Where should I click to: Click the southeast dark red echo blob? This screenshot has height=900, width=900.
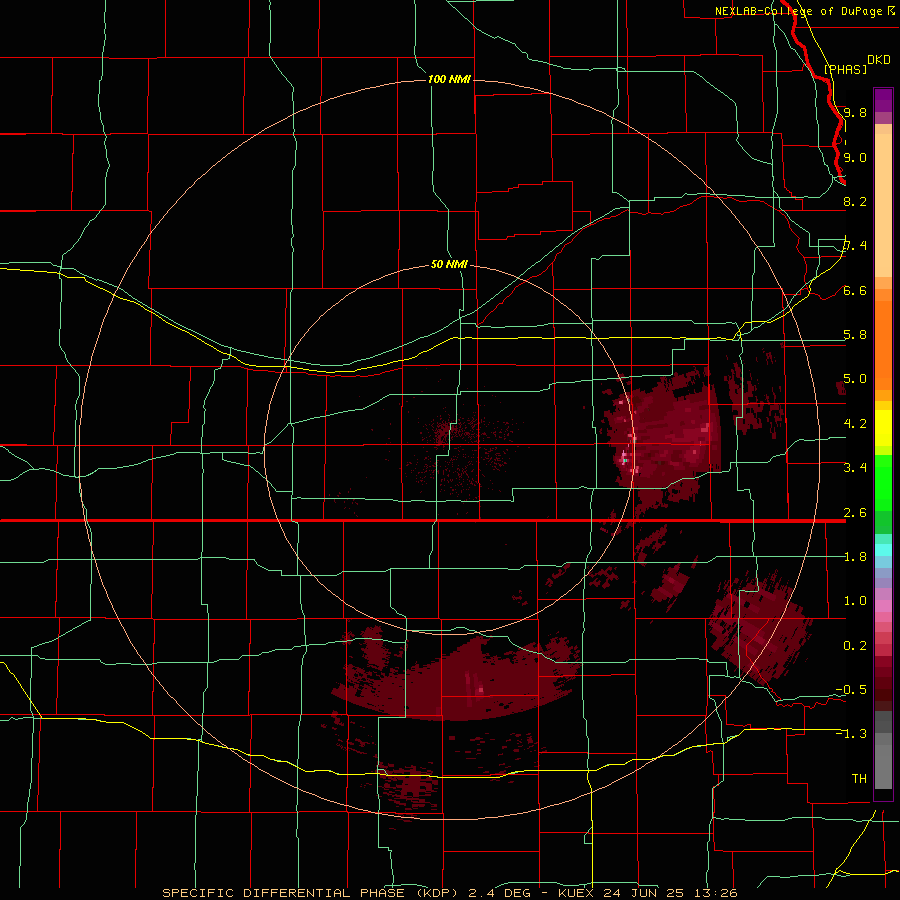tap(759, 631)
